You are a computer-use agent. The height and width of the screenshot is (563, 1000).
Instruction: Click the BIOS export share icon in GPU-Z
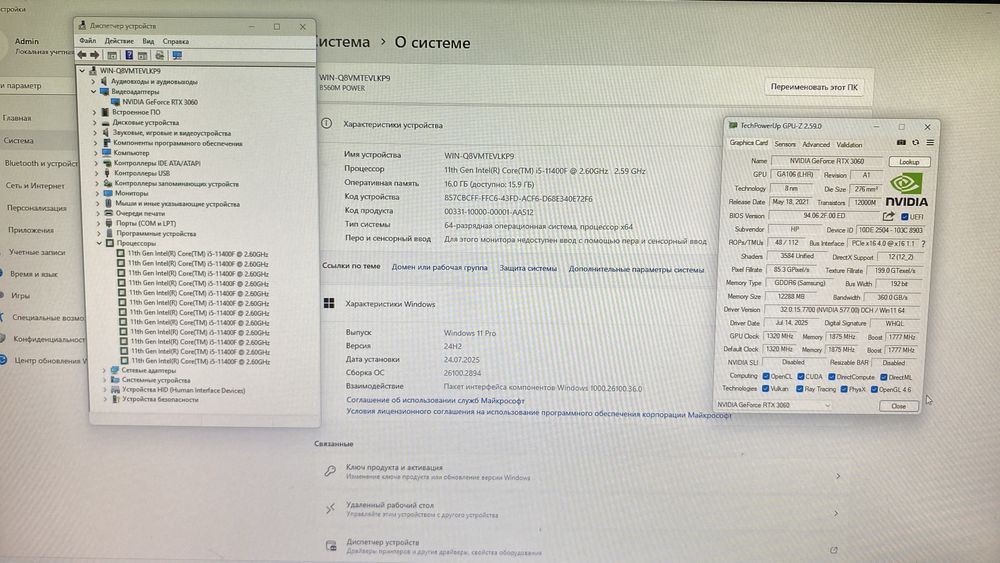[x=888, y=216]
